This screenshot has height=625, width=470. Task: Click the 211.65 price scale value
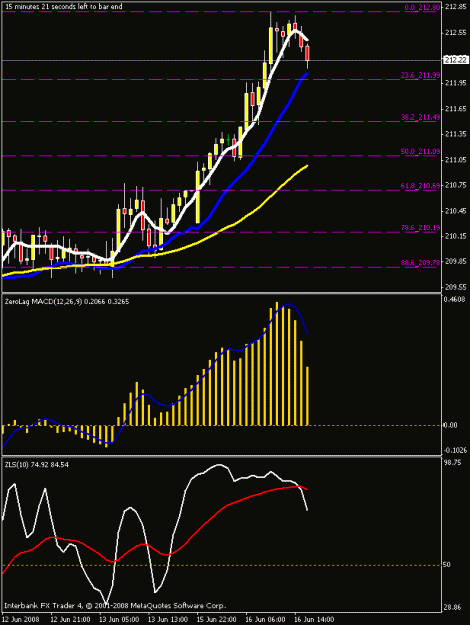coord(455,108)
